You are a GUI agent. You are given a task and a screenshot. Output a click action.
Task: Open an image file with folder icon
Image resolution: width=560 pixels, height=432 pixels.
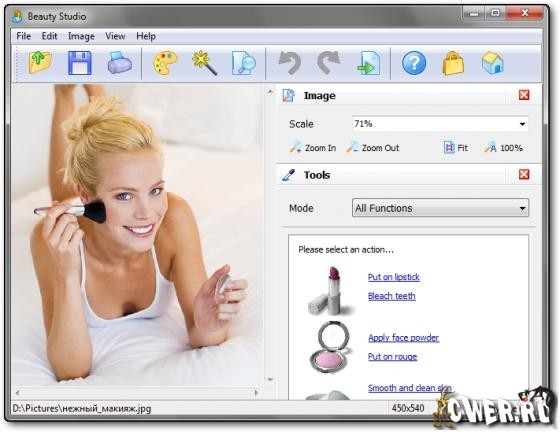pos(40,63)
